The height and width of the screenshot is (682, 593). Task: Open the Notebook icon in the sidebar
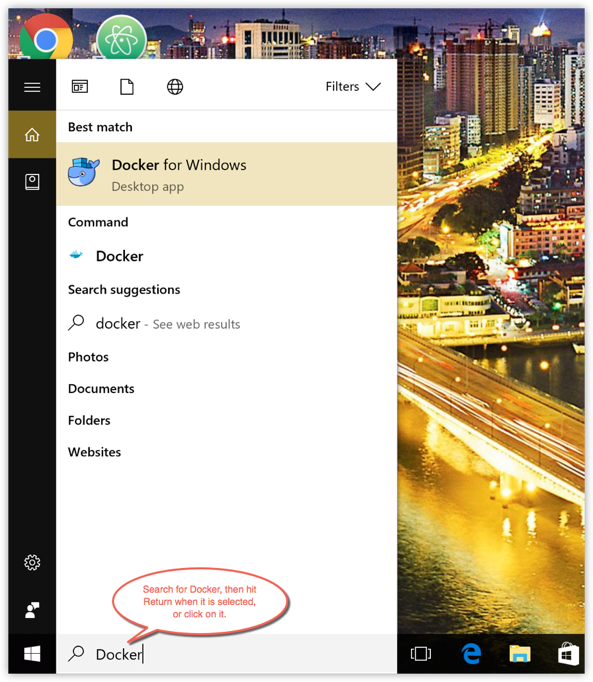tap(32, 182)
